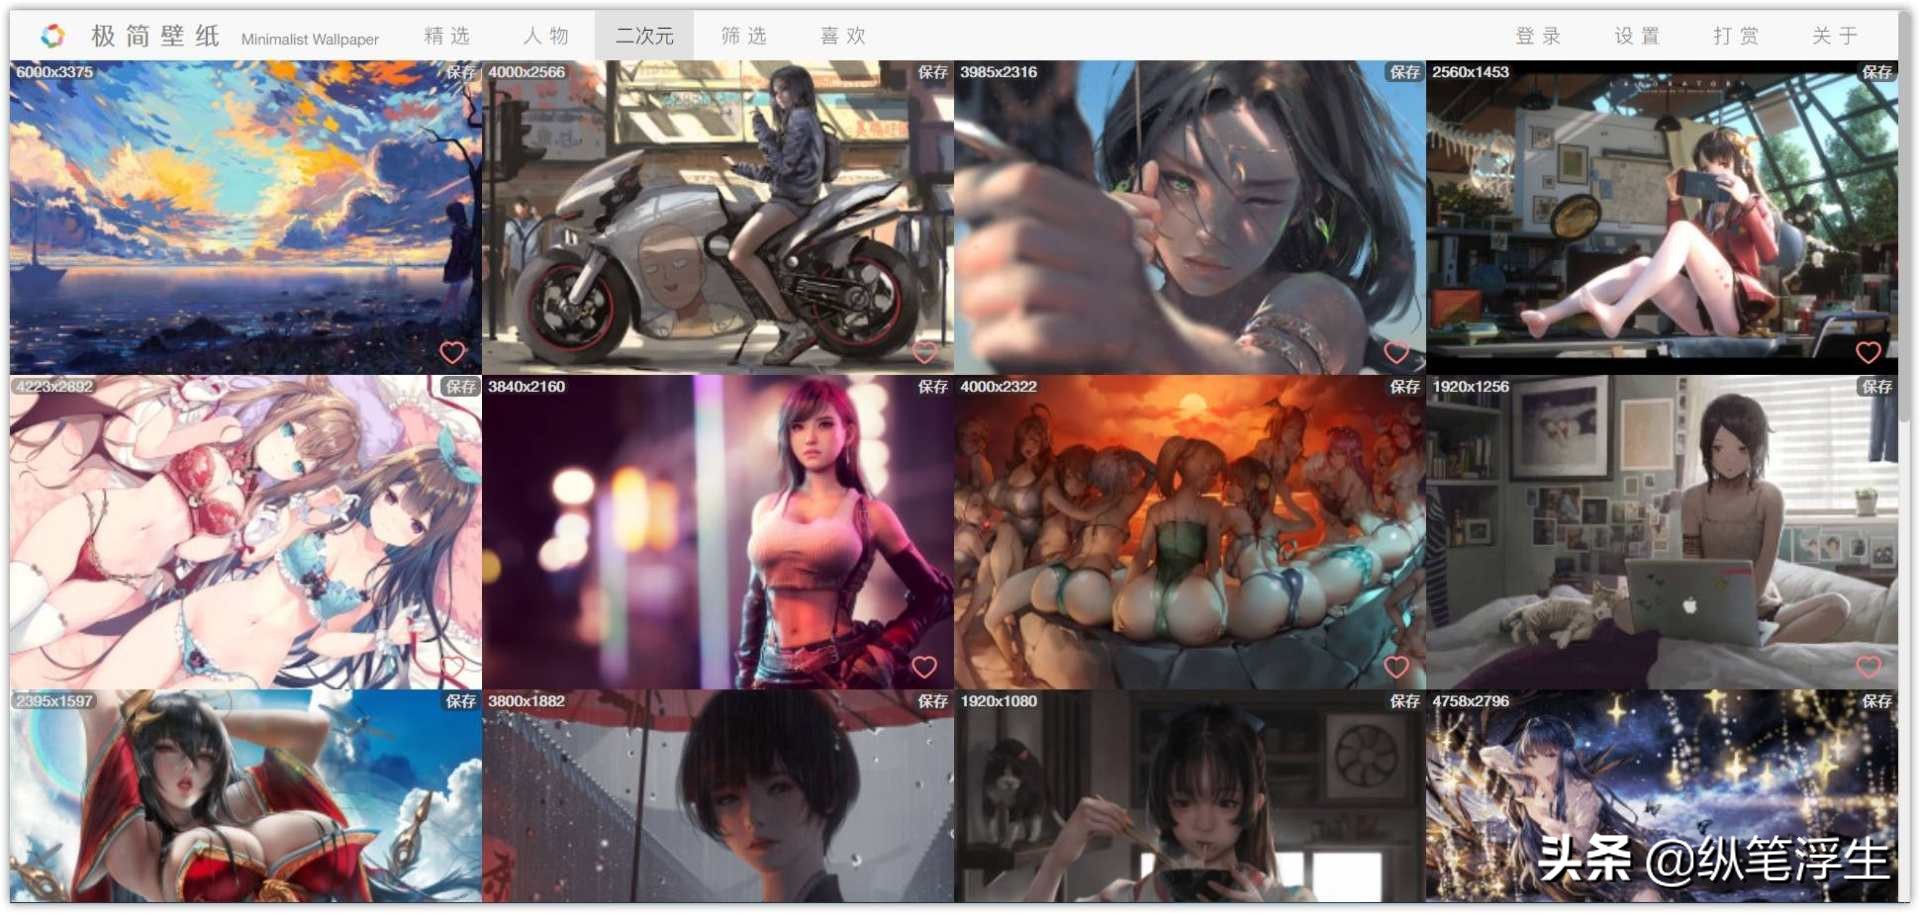Switch to the 人物 tab
Image resolution: width=1920 pixels, height=913 pixels.
545,35
